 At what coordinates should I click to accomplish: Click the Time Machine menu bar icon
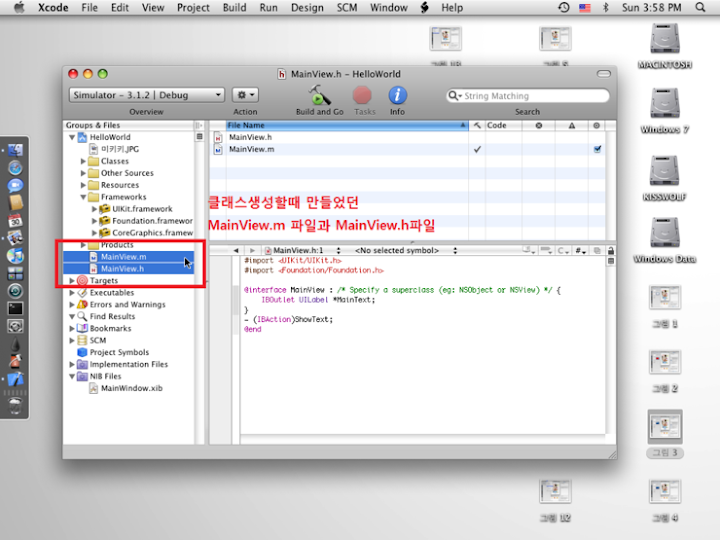point(564,7)
